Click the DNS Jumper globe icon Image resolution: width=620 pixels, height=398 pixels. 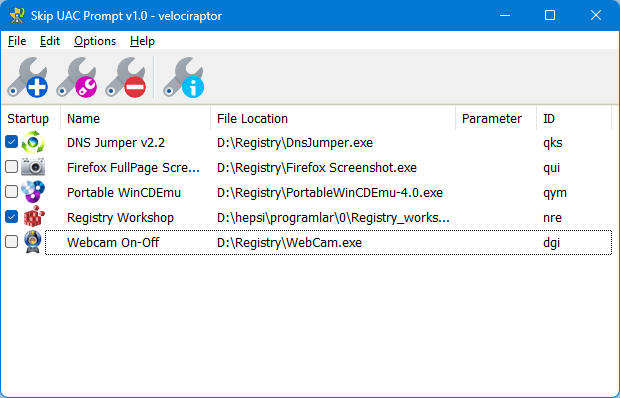coord(33,142)
